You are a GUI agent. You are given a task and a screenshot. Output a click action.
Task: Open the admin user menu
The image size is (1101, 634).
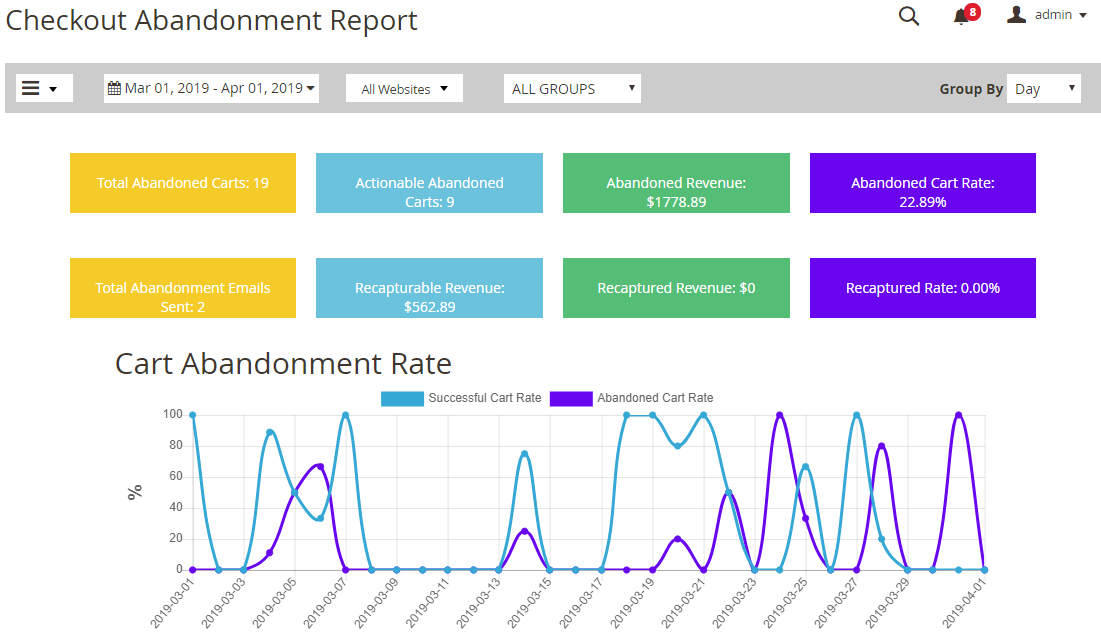[x=1046, y=14]
